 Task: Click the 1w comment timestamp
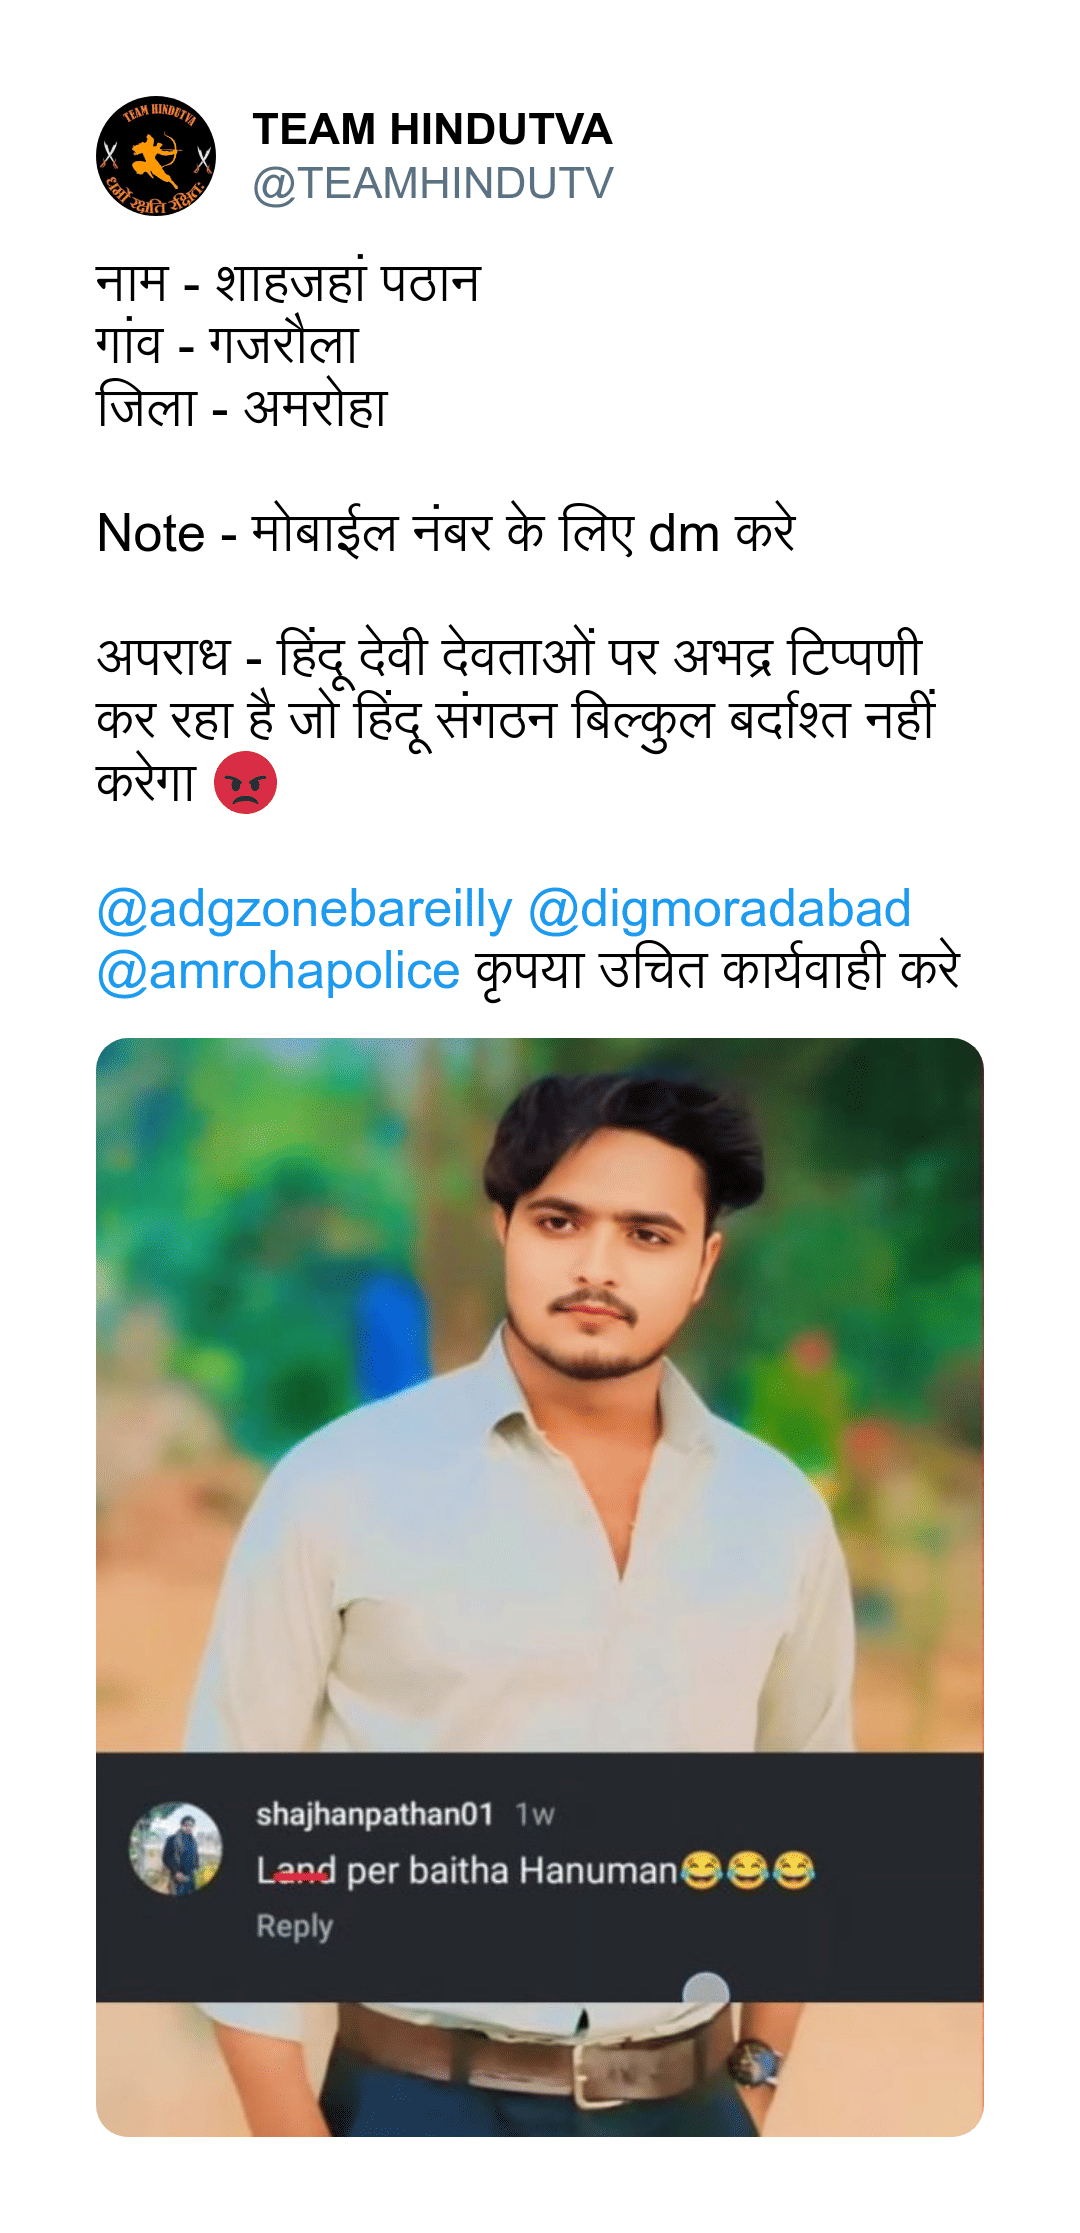pos(535,1815)
